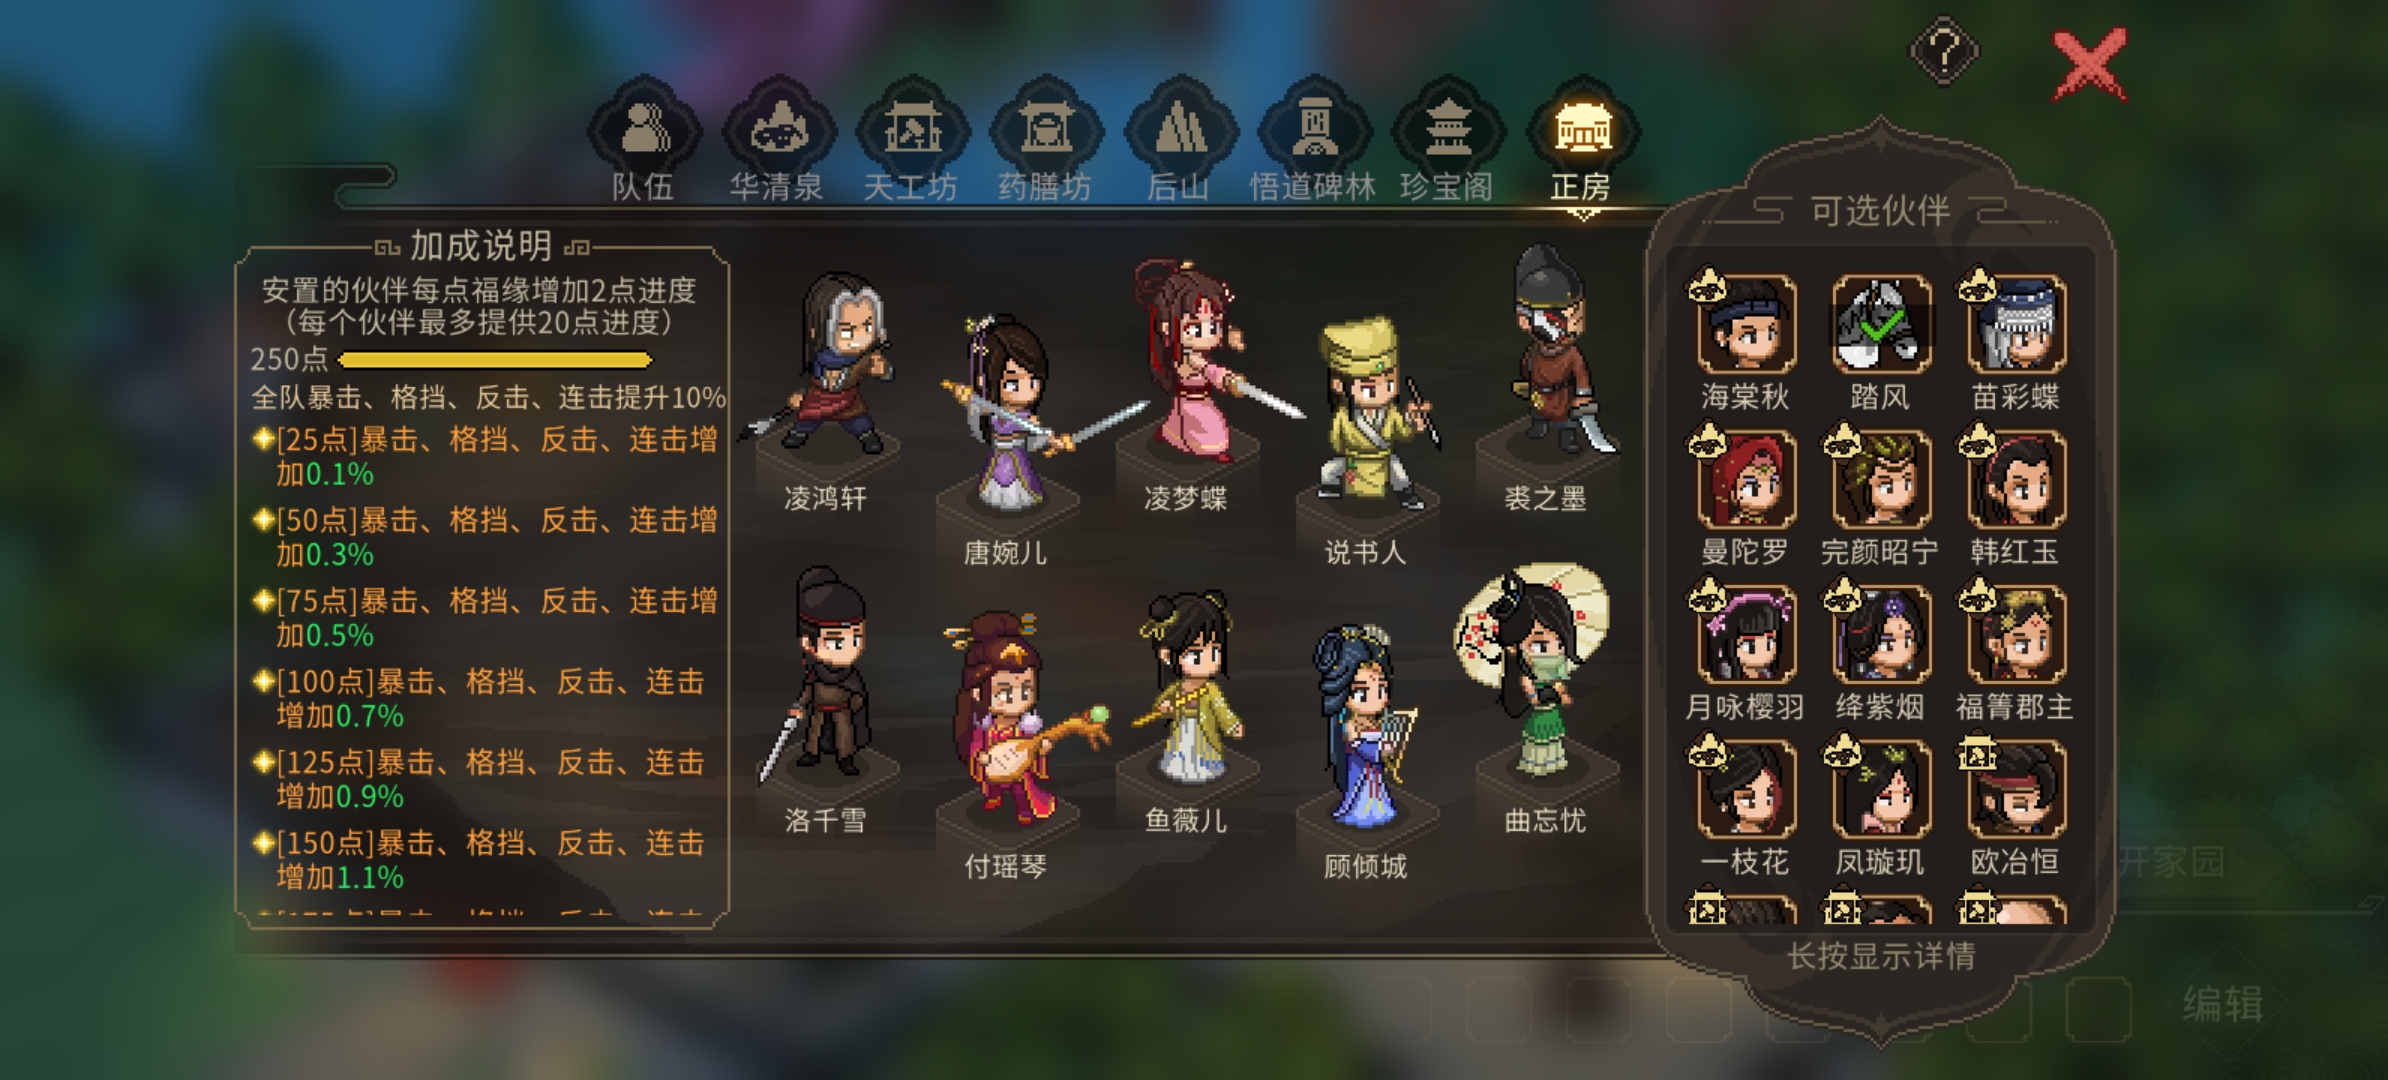This screenshot has width=2388, height=1080.
Task: Go to the 后山 mountain icon
Action: click(x=1180, y=130)
